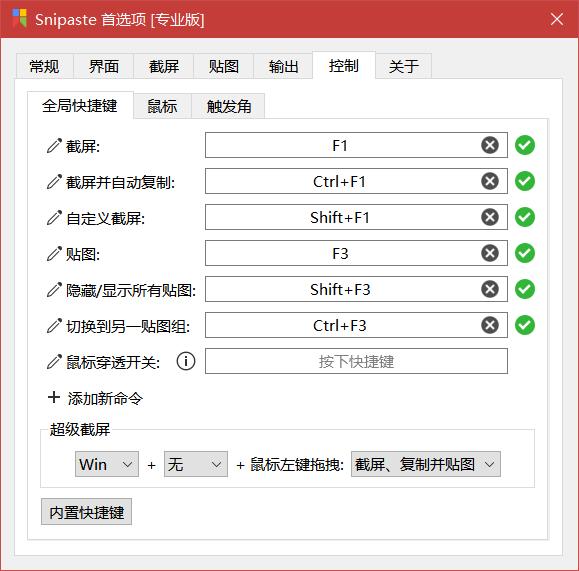
Task: Open the Win modifier dropdown
Action: (x=107, y=464)
